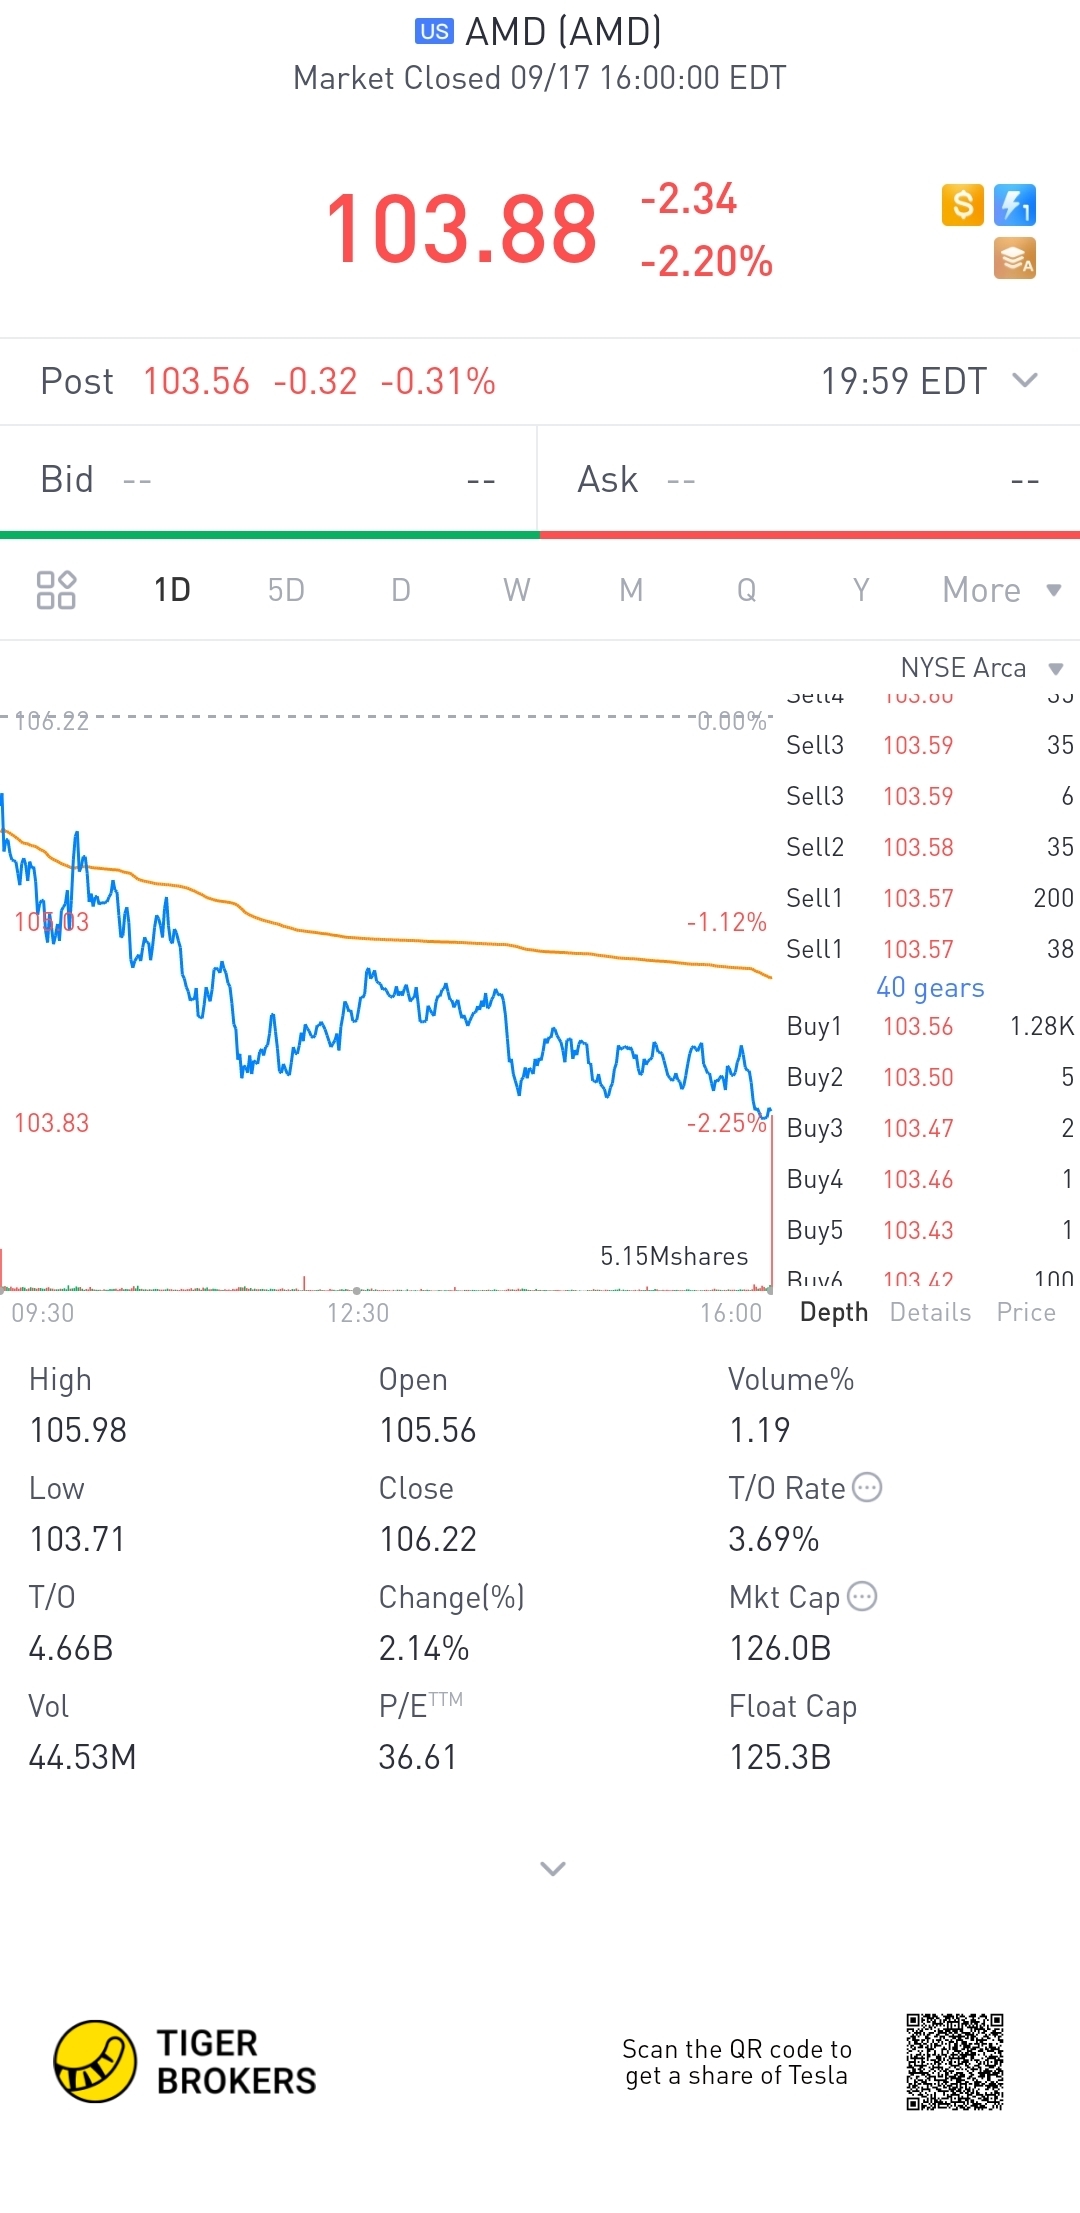Tap the 40 gears depth link
Screen dimensions: 1080x2213
point(930,988)
